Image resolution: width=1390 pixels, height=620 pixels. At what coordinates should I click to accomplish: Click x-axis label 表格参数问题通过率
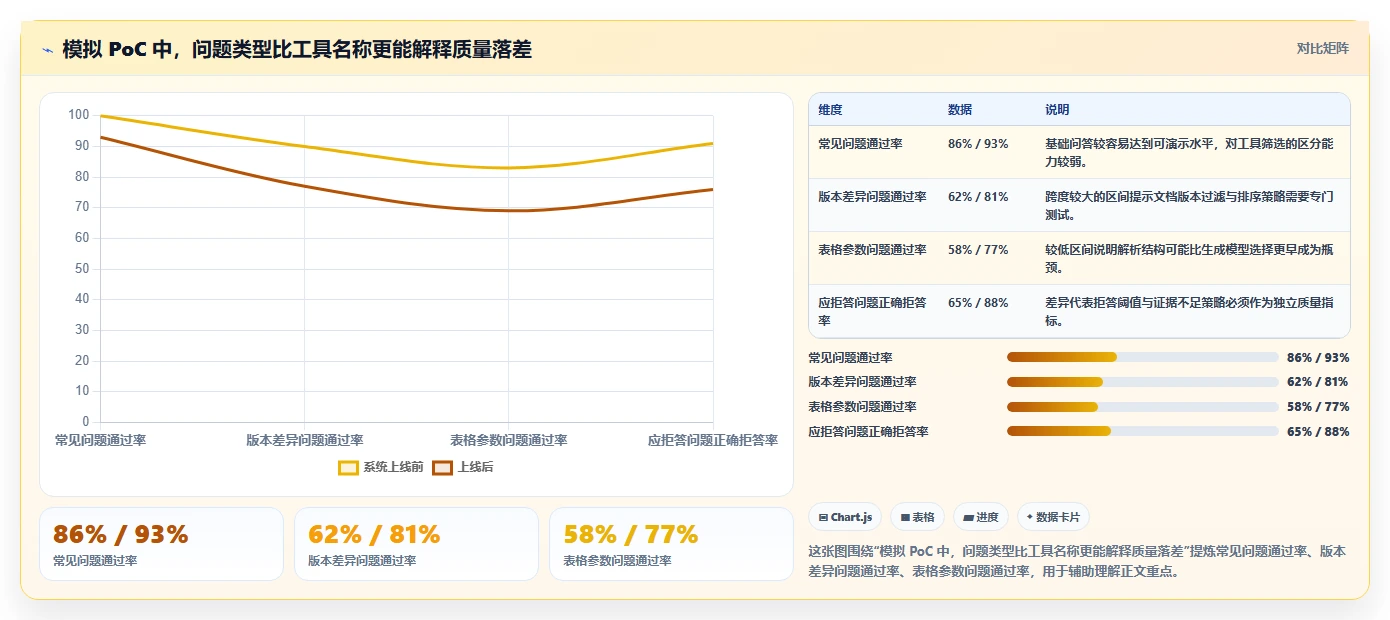point(508,440)
